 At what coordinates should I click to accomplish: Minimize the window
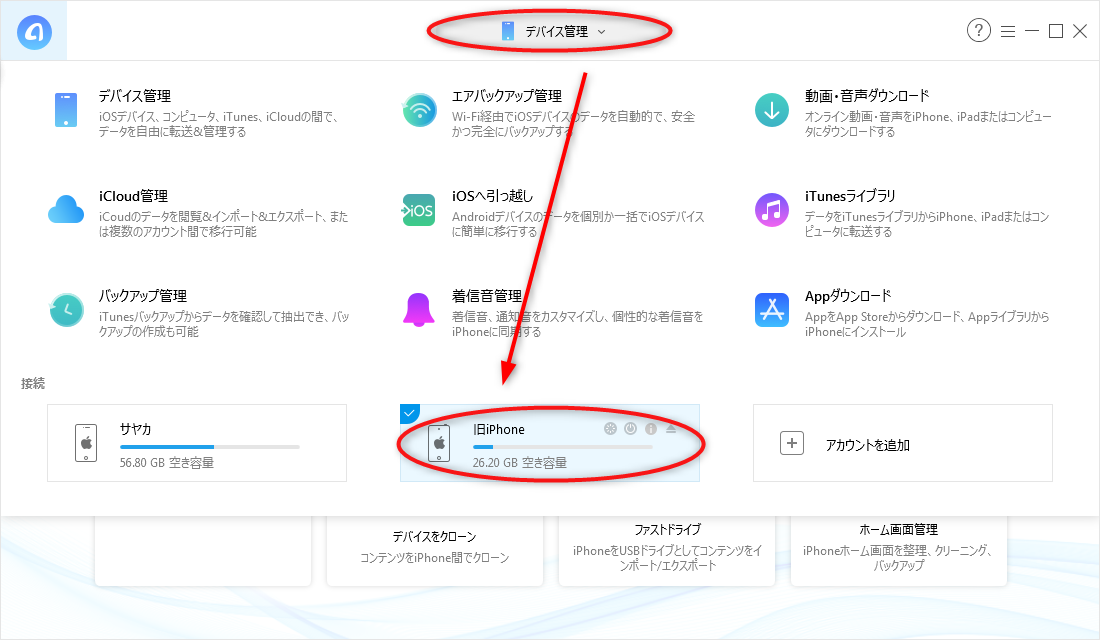click(x=1032, y=31)
